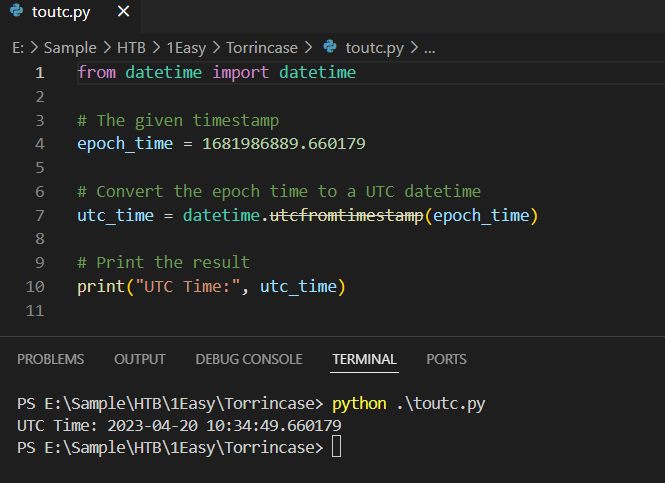Place the cursor on the utcfromtimestamp method
Image resolution: width=665 pixels, height=483 pixels.
(346, 216)
